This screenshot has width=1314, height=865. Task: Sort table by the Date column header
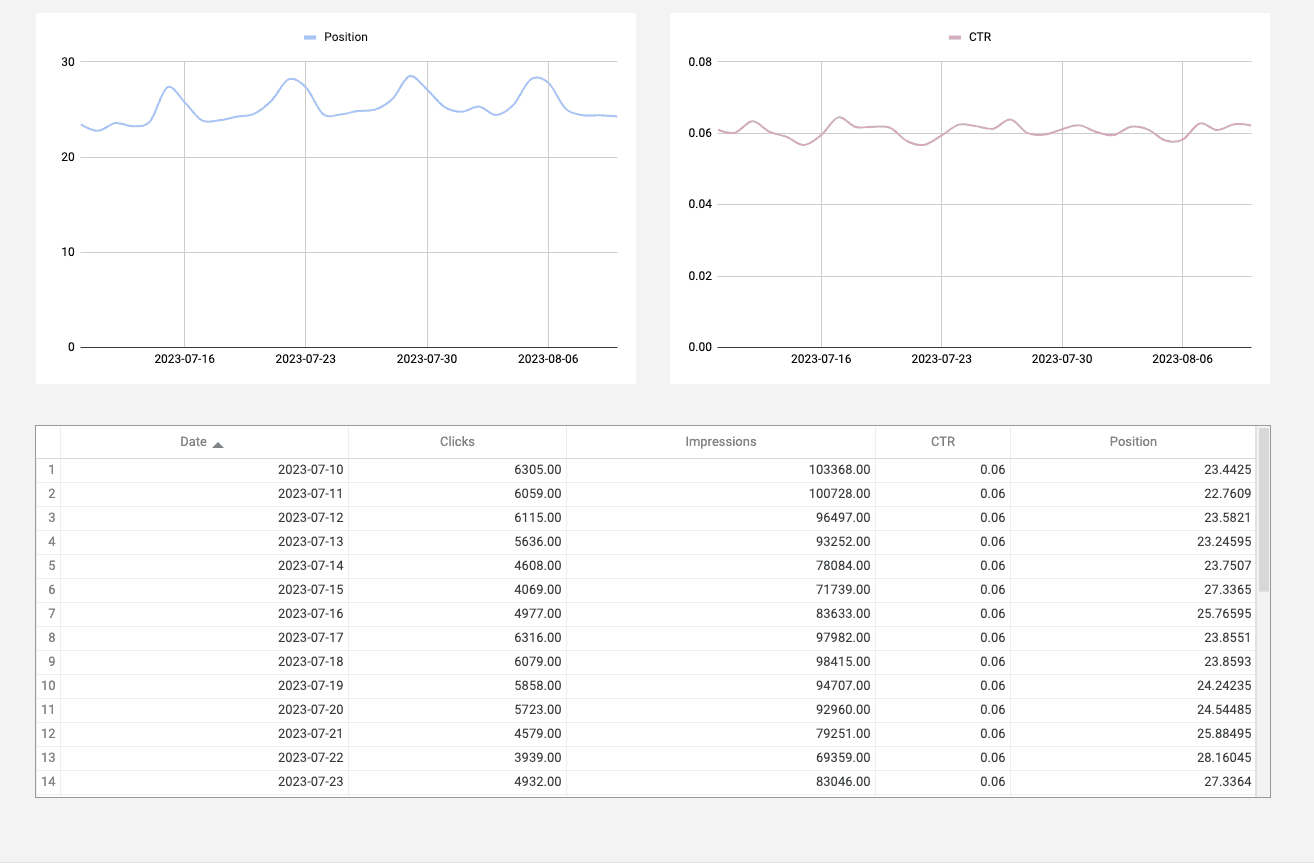tap(204, 442)
